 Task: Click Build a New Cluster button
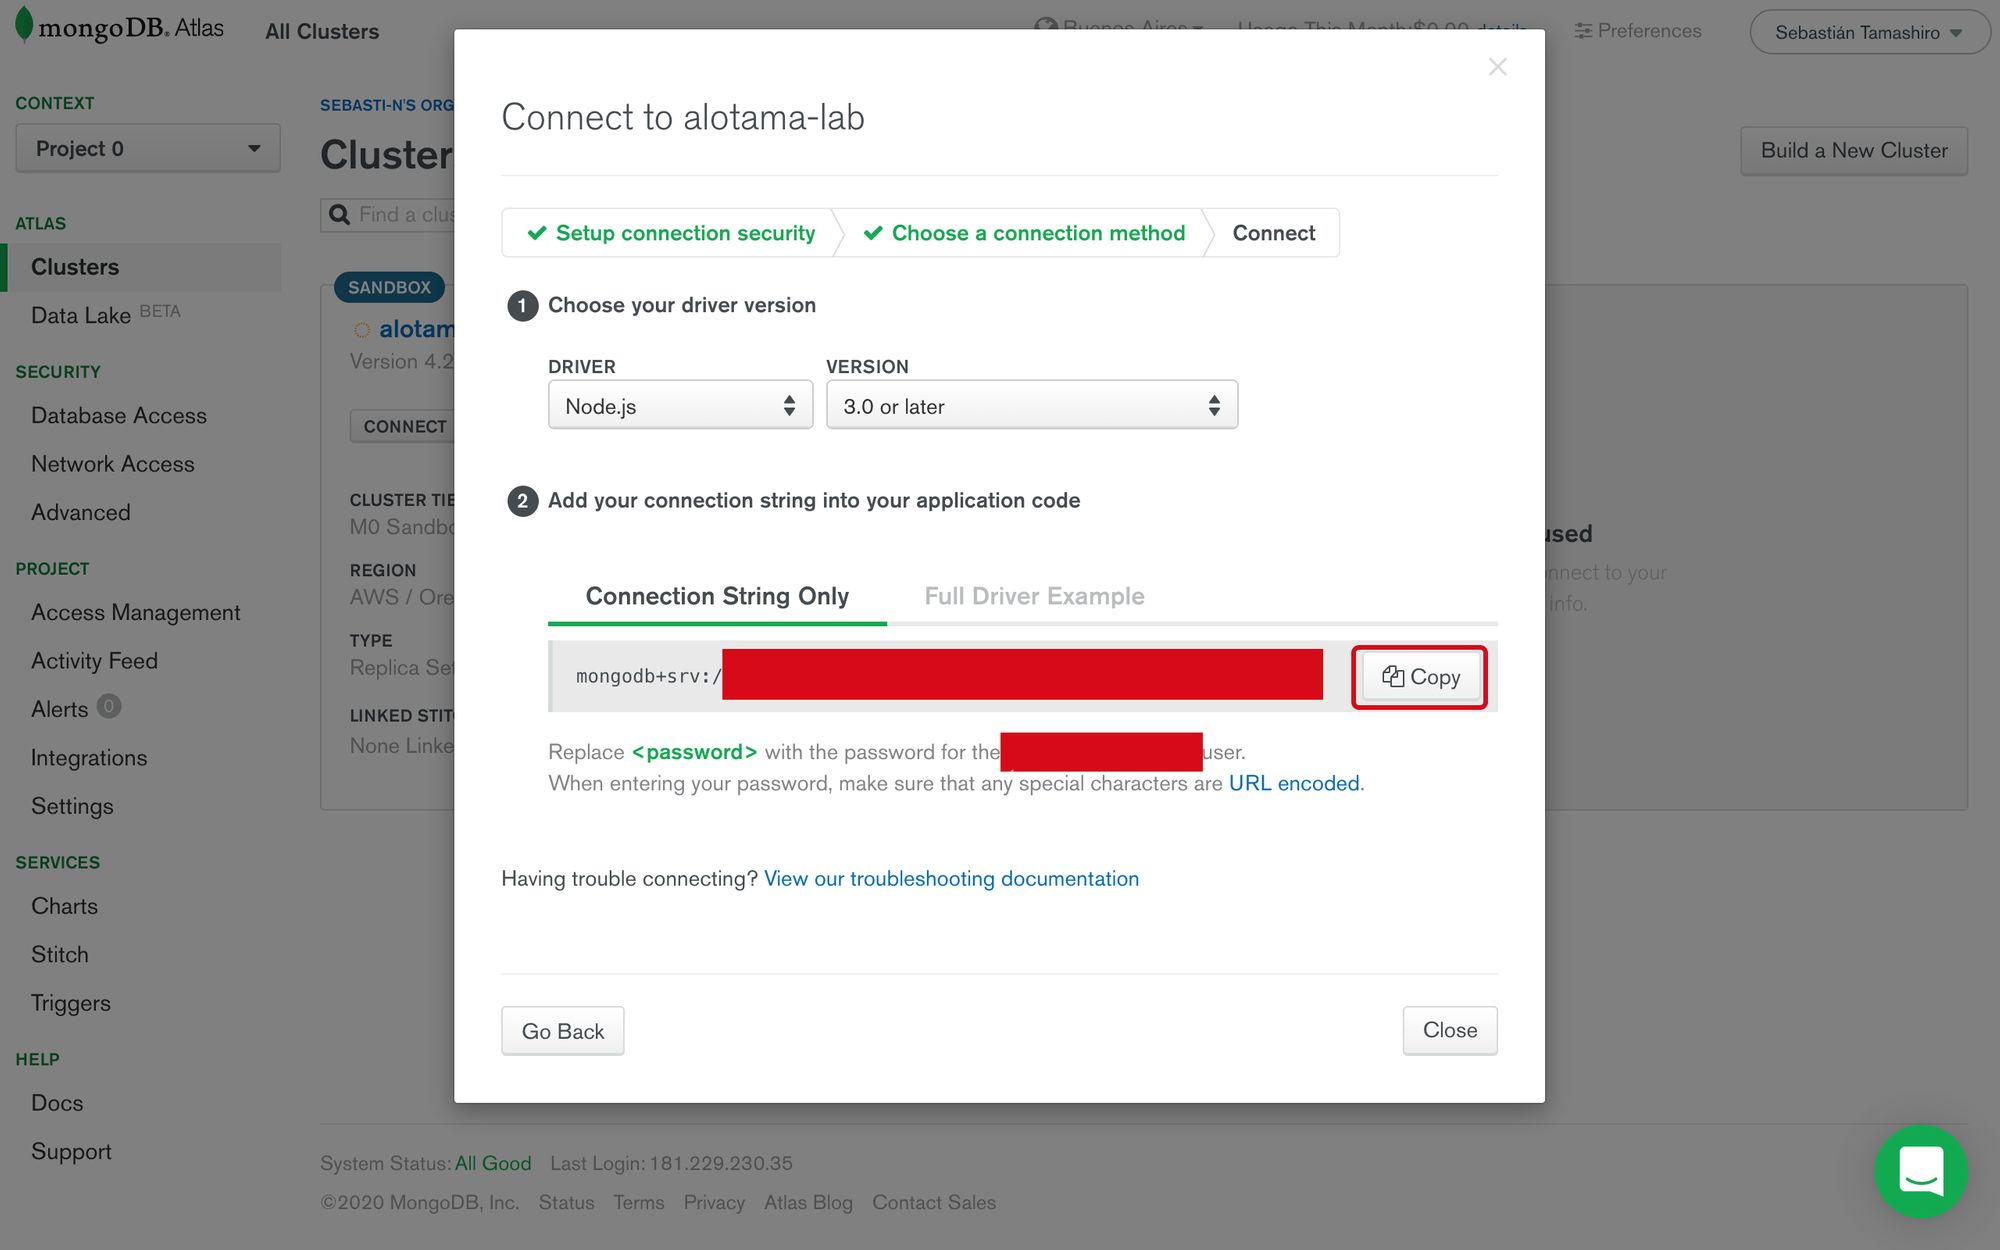coord(1854,150)
